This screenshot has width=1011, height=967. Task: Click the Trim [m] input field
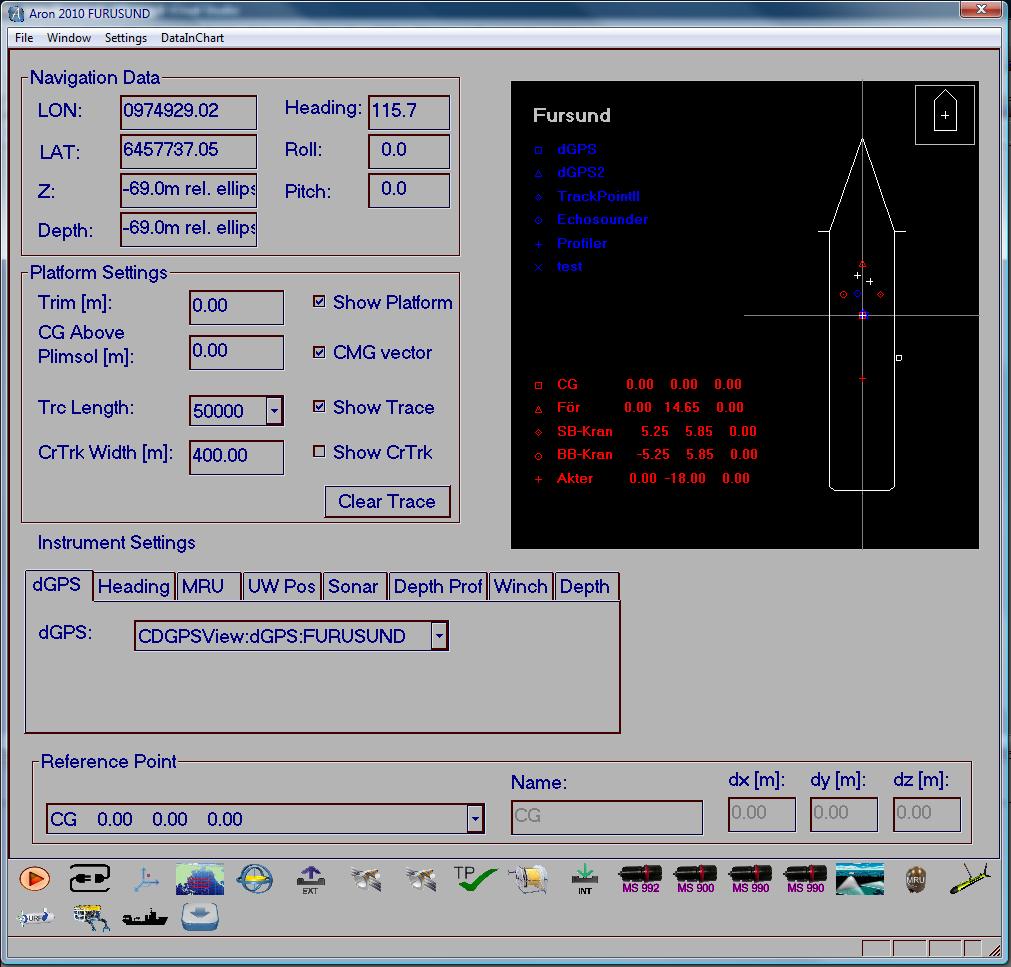tap(237, 307)
